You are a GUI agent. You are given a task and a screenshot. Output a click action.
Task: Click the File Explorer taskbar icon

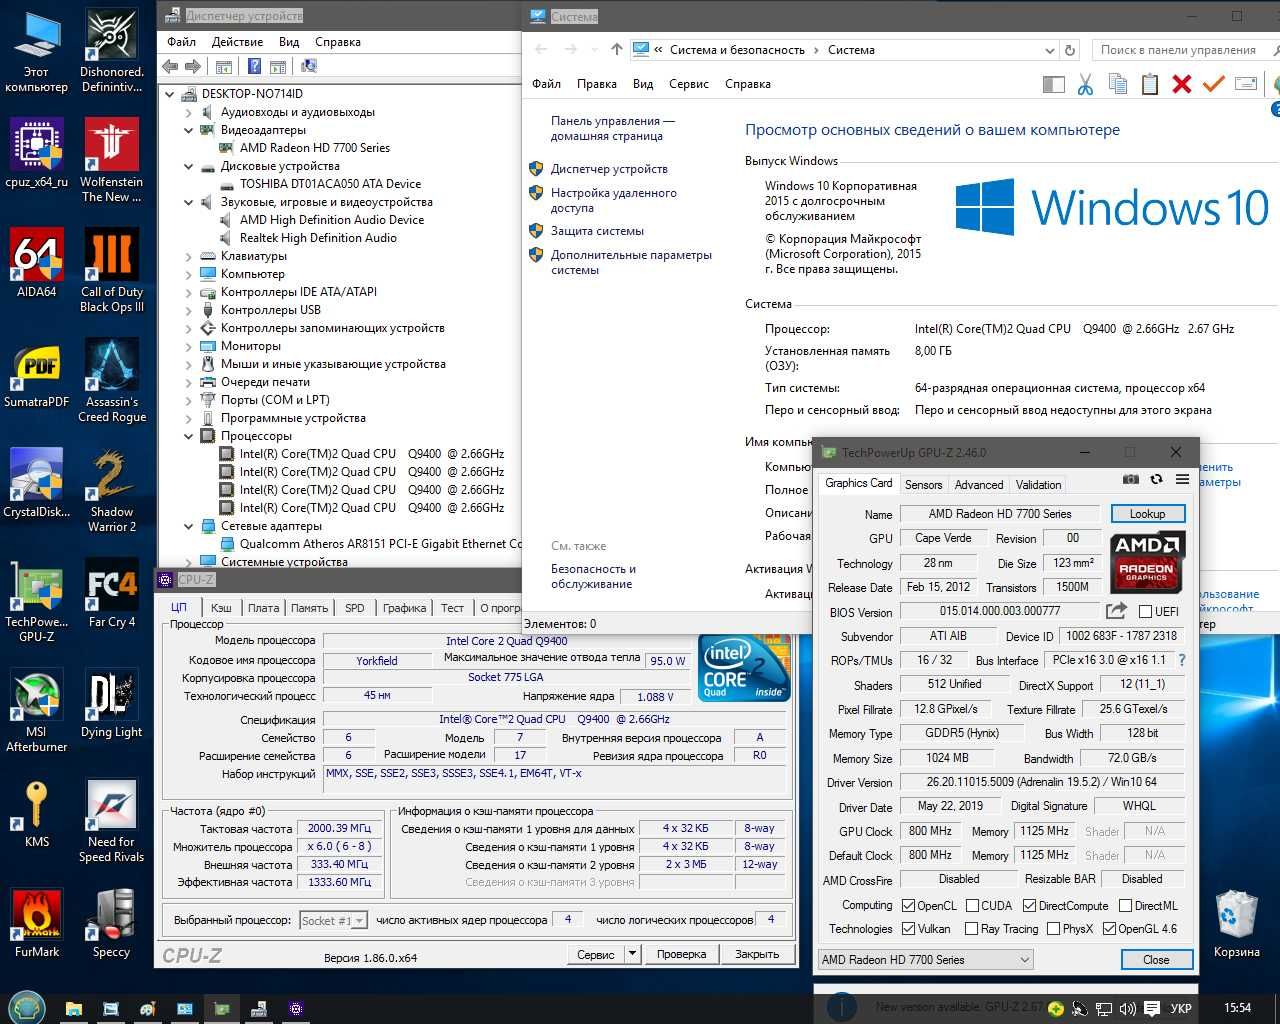[x=74, y=1008]
